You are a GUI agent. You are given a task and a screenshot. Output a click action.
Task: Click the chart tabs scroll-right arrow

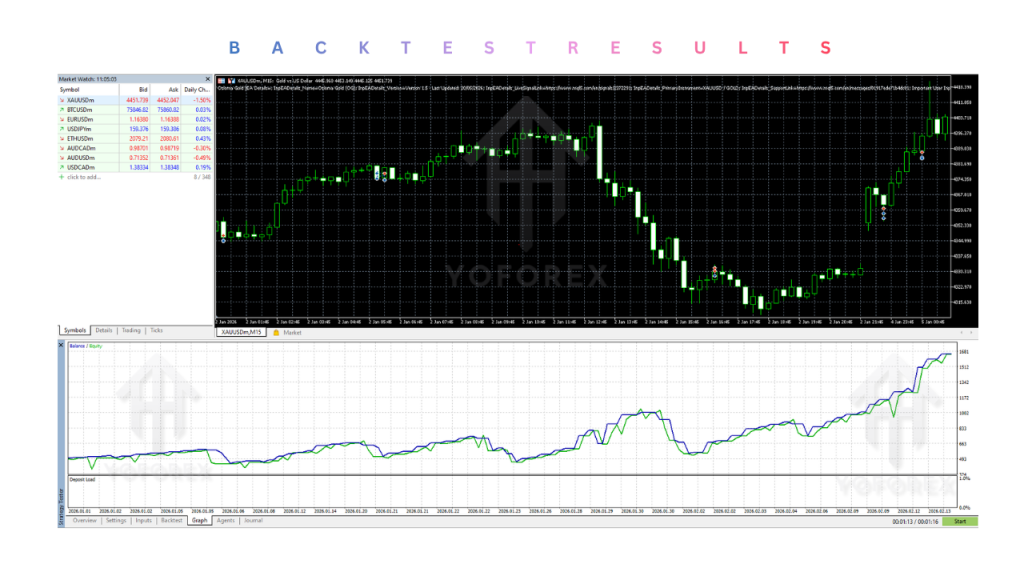tap(971, 332)
